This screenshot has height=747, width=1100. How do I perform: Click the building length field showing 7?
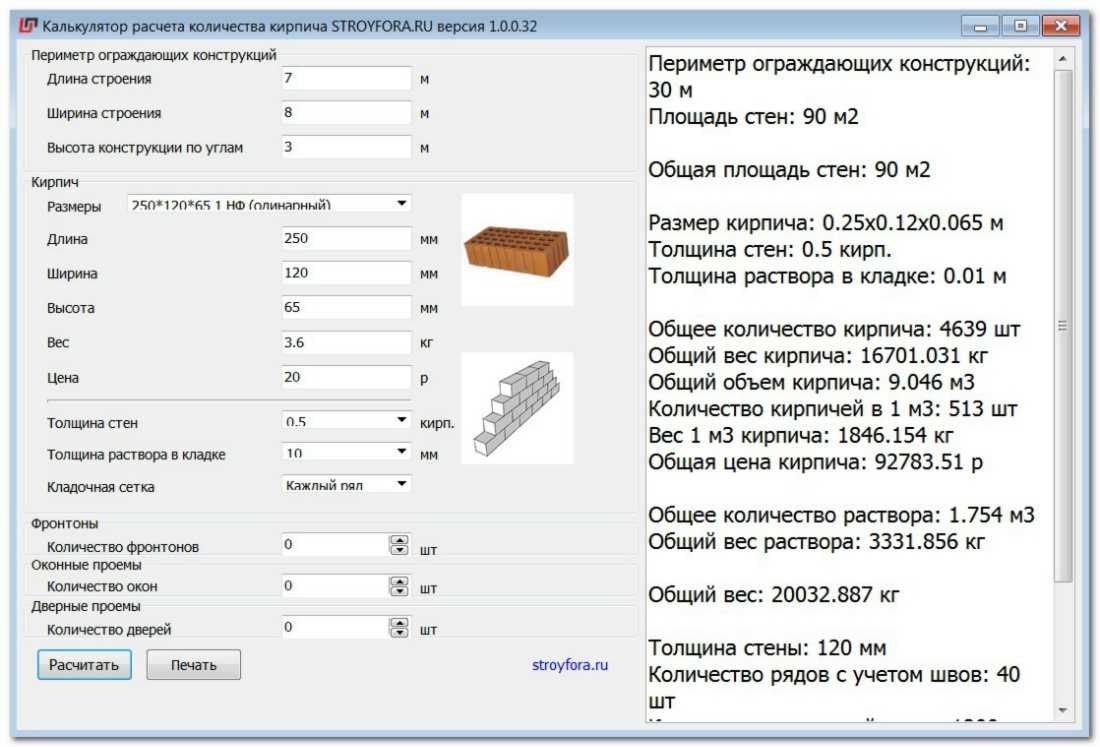tap(346, 78)
